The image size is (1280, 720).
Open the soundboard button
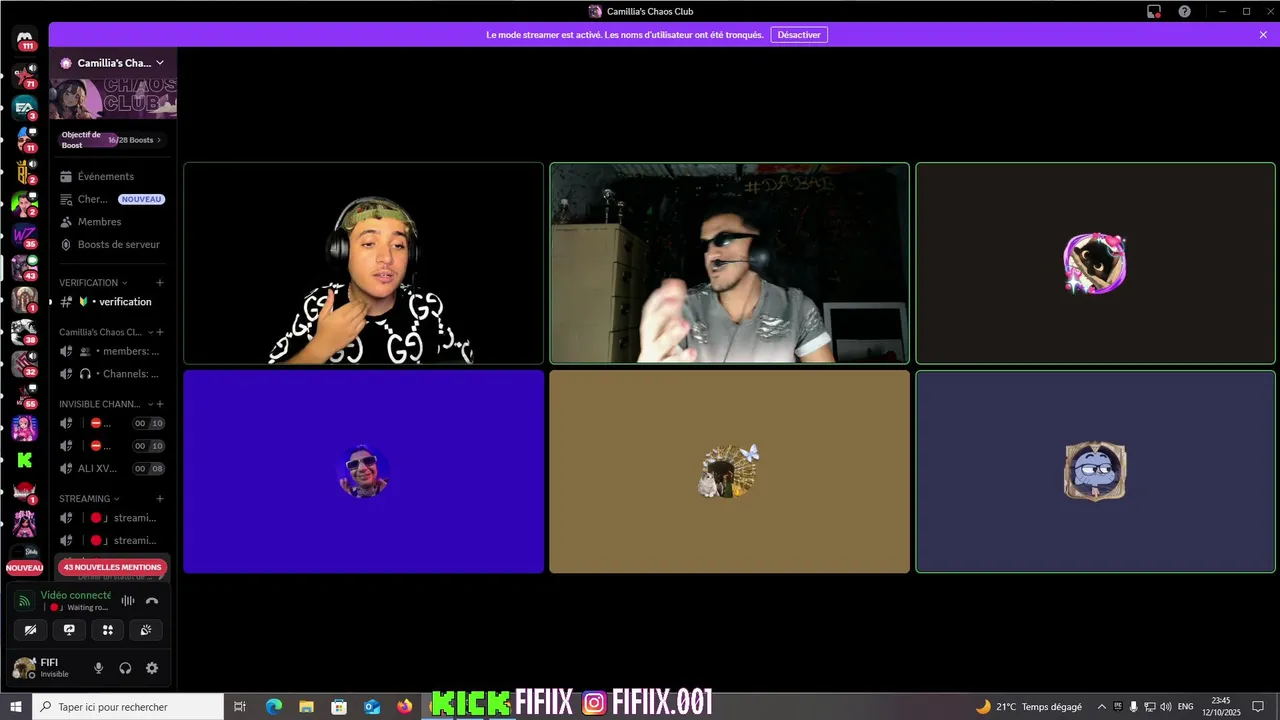click(x=146, y=630)
